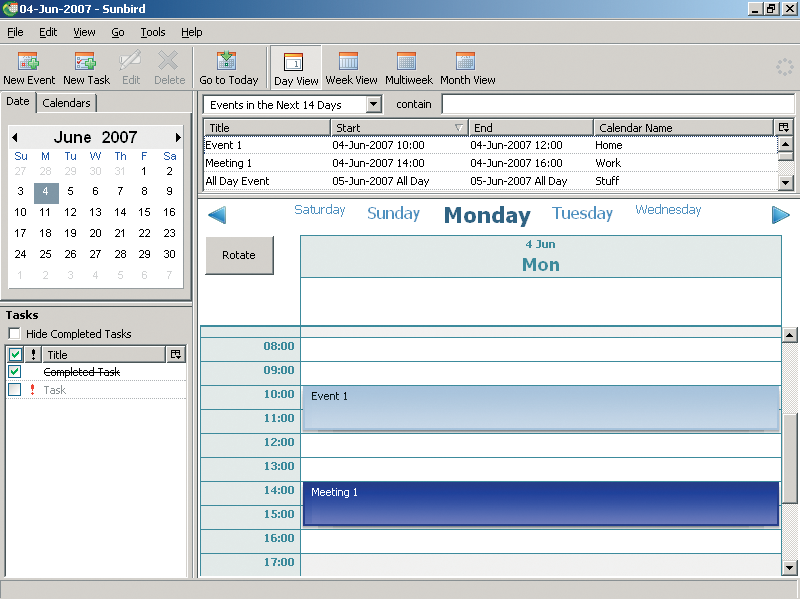
Task: Jump to Saturday in day navigation
Action: (x=320, y=210)
